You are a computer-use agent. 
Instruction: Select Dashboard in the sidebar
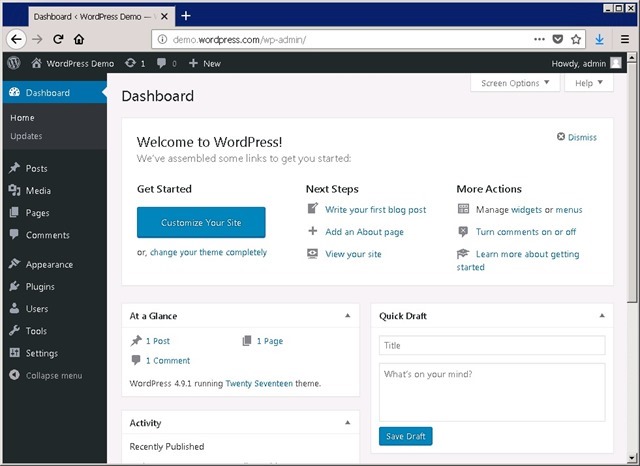[55, 93]
